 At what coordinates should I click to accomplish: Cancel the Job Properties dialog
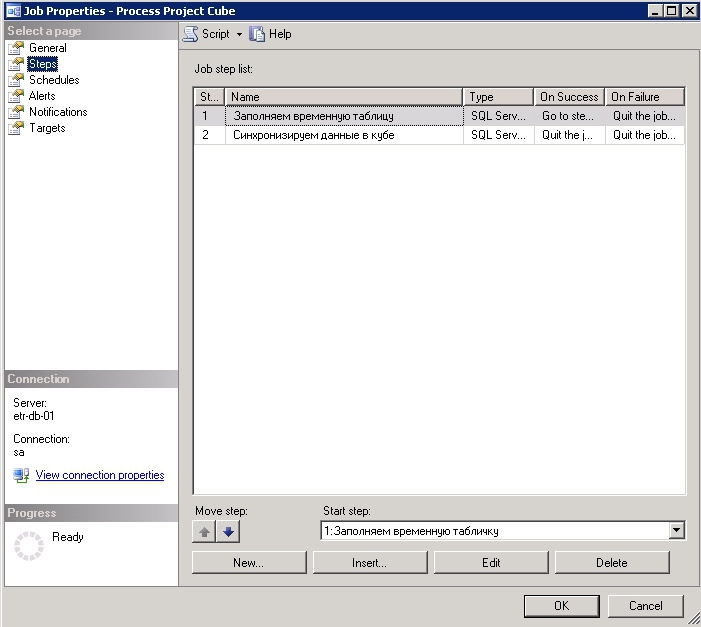click(x=646, y=606)
